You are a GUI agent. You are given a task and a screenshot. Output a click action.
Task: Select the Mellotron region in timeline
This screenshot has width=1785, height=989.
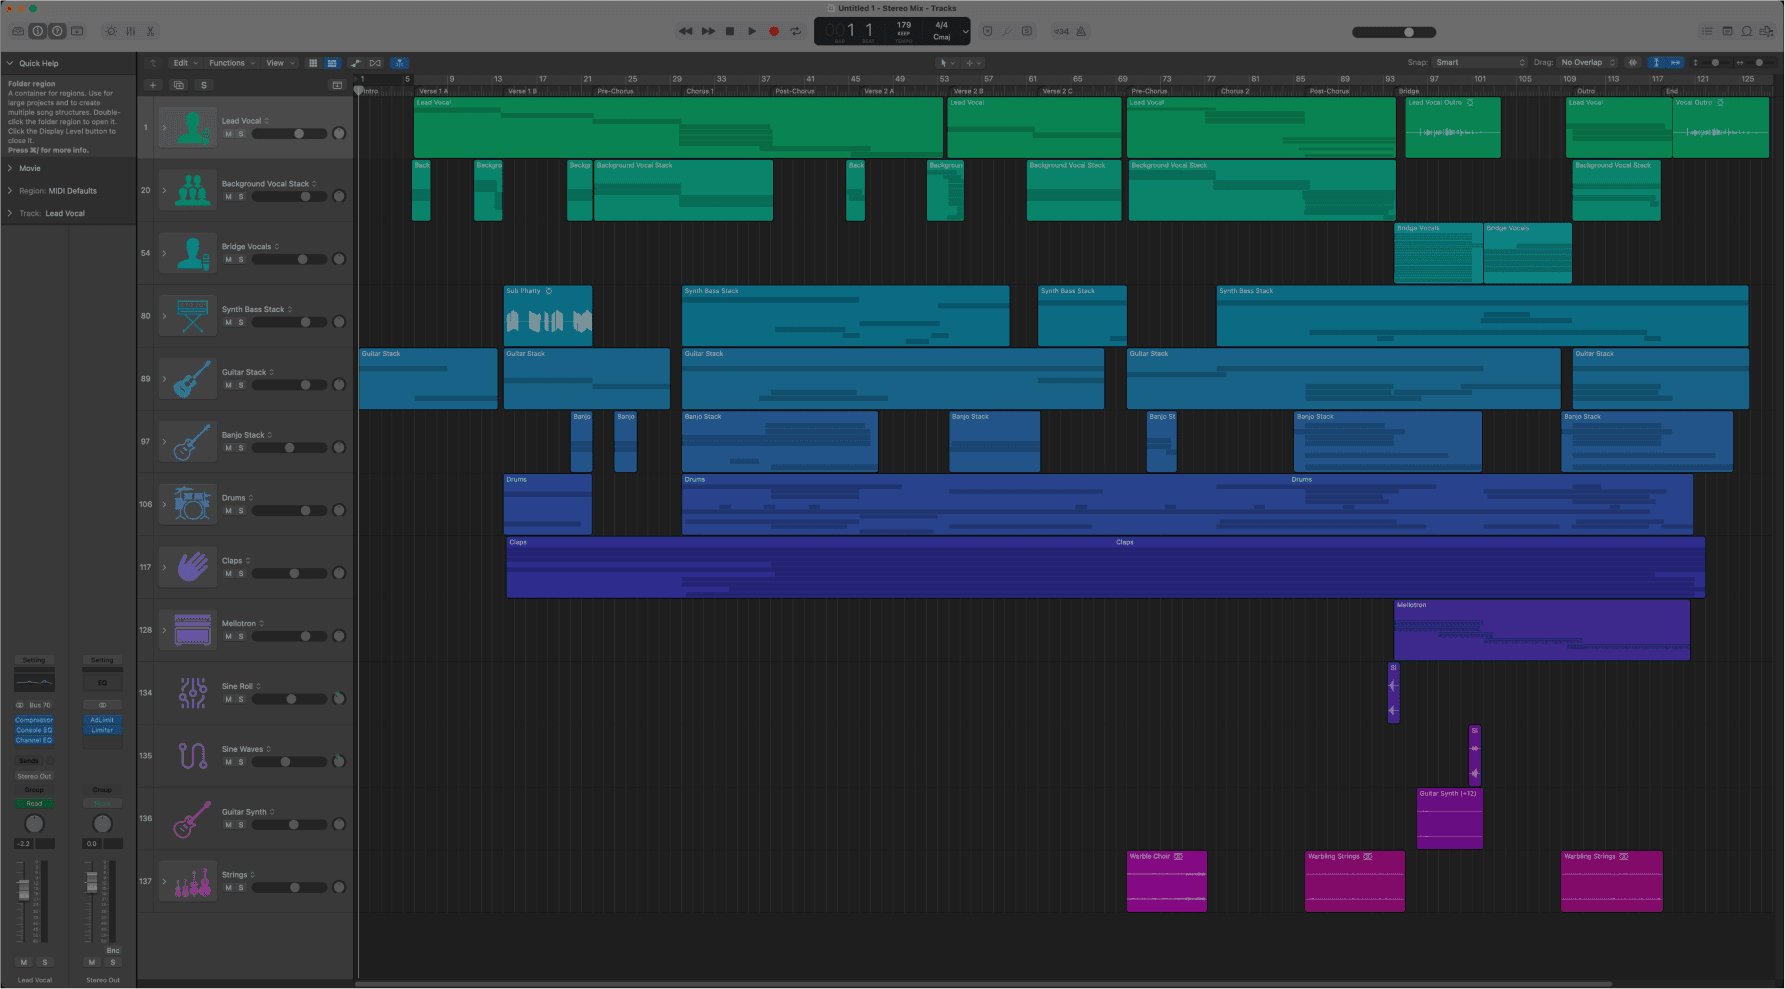(1541, 630)
